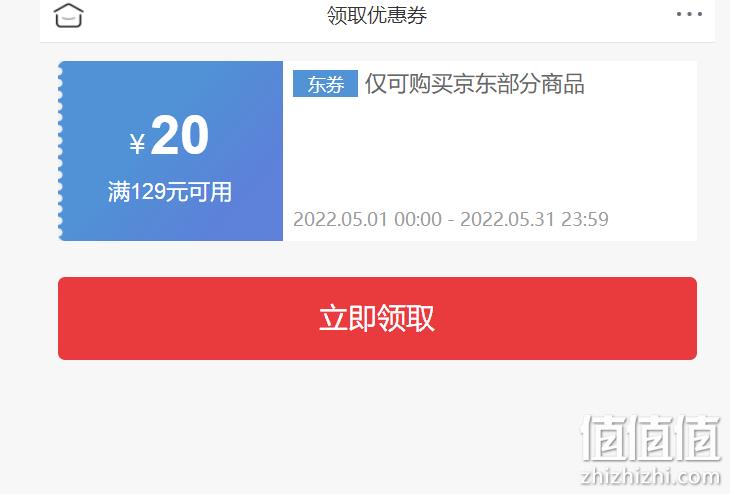Click the 仅可购买京东部分商品 description
The image size is (730, 494).
click(x=474, y=84)
